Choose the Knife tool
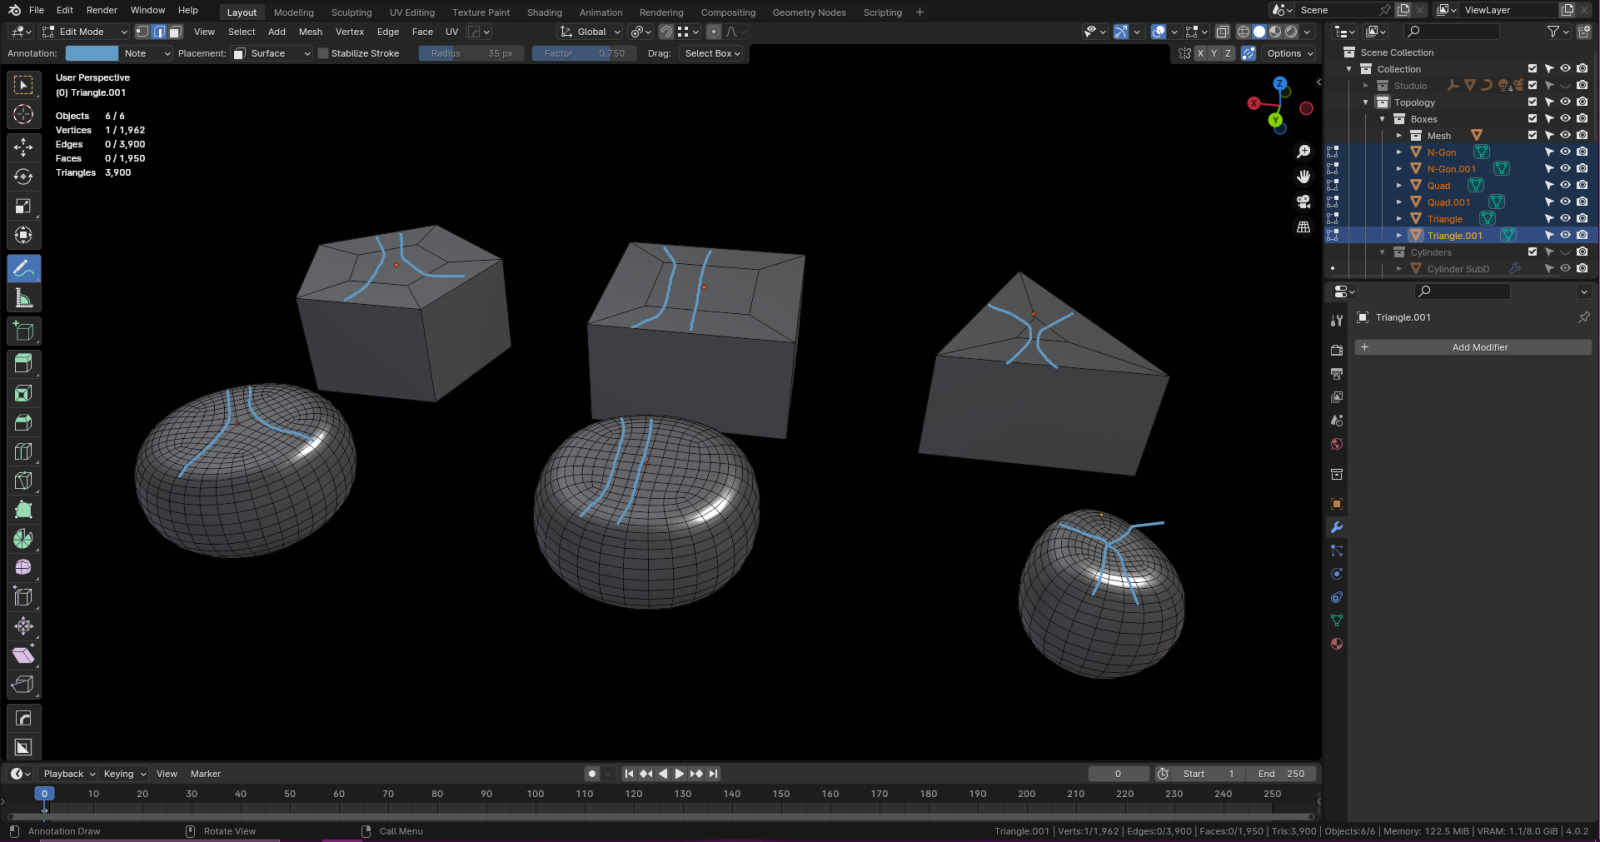The image size is (1600, 842). point(24,480)
